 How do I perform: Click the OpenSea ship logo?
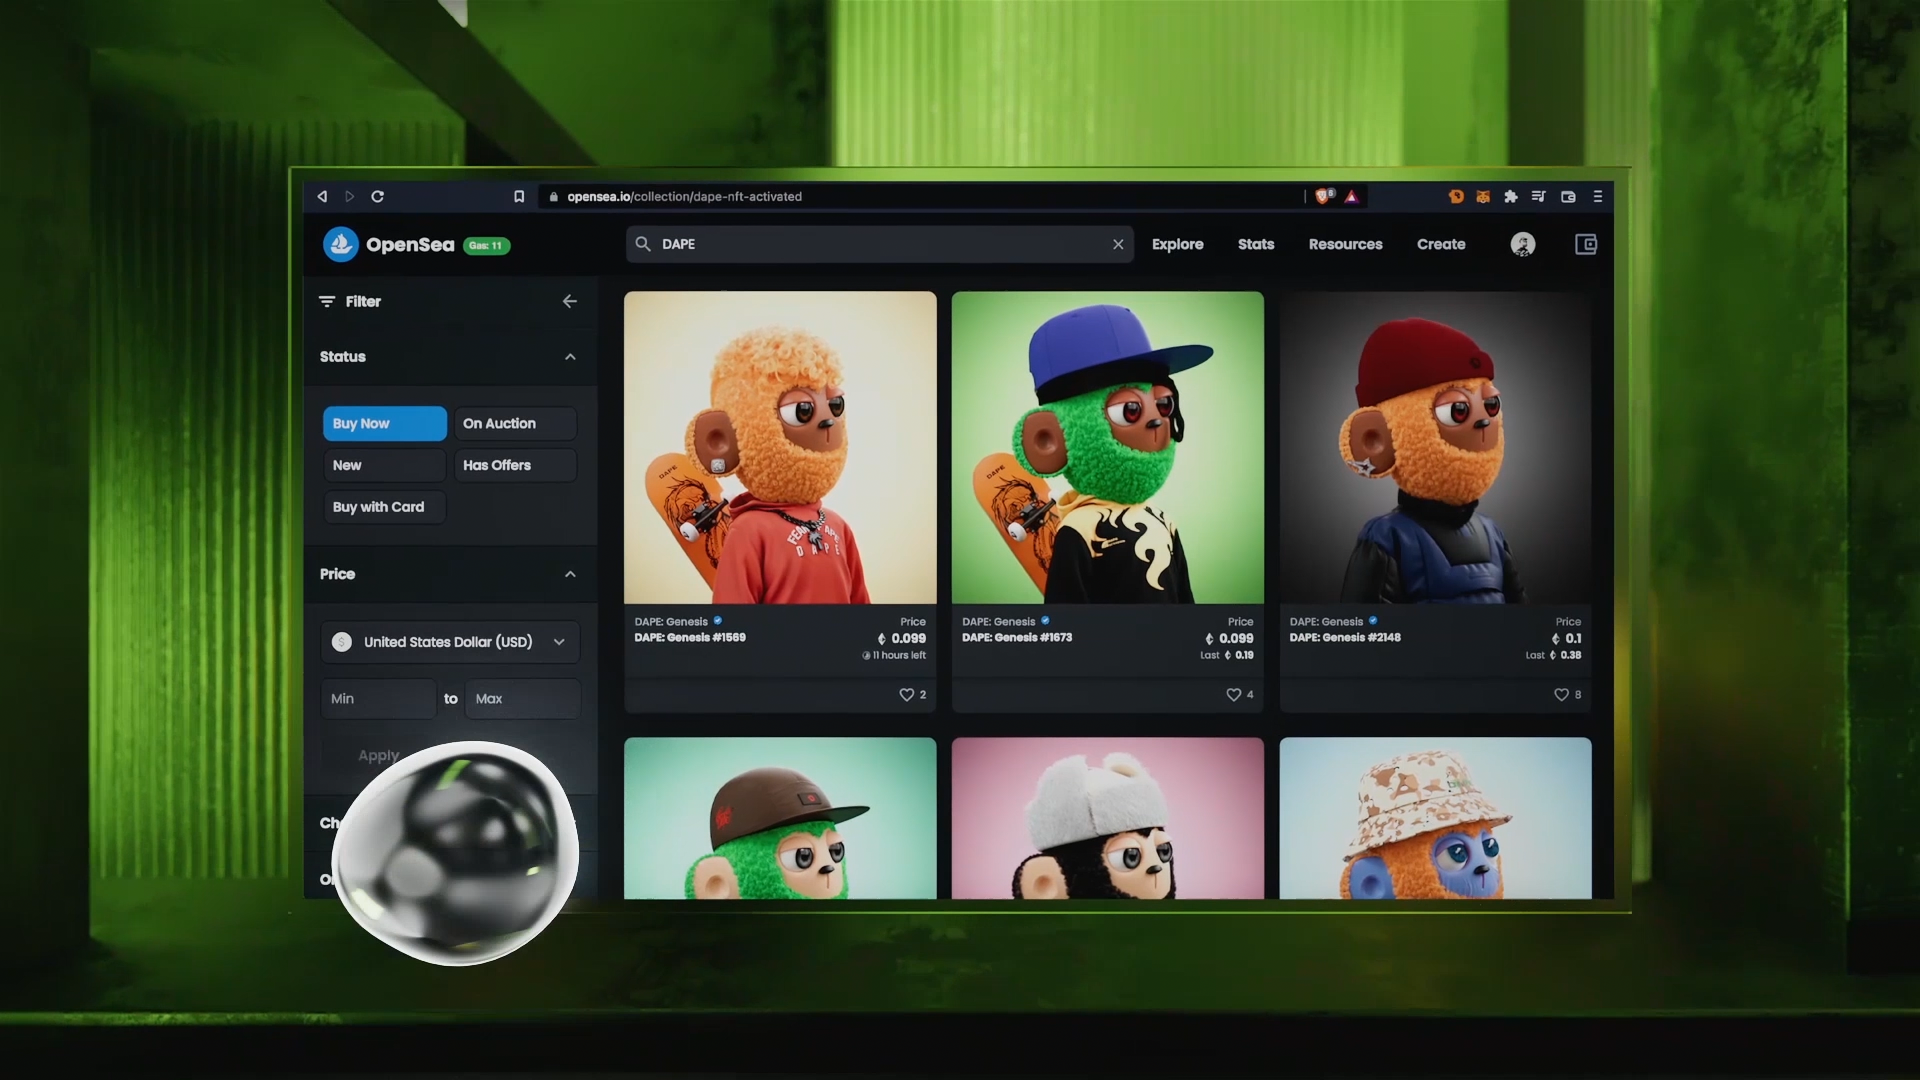point(341,244)
